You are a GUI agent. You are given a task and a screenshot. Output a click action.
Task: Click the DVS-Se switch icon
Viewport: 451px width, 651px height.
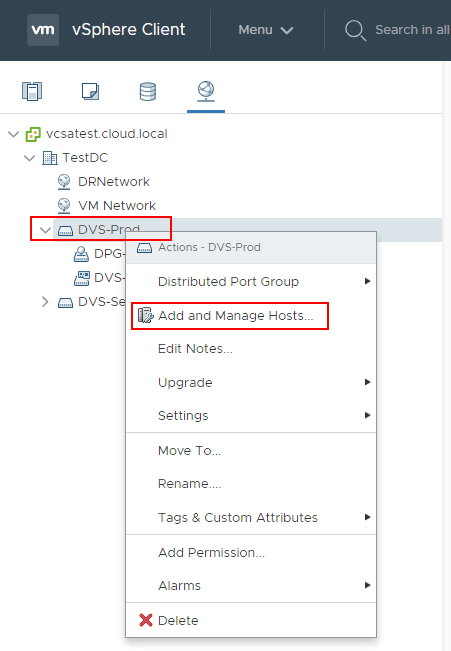(x=65, y=302)
